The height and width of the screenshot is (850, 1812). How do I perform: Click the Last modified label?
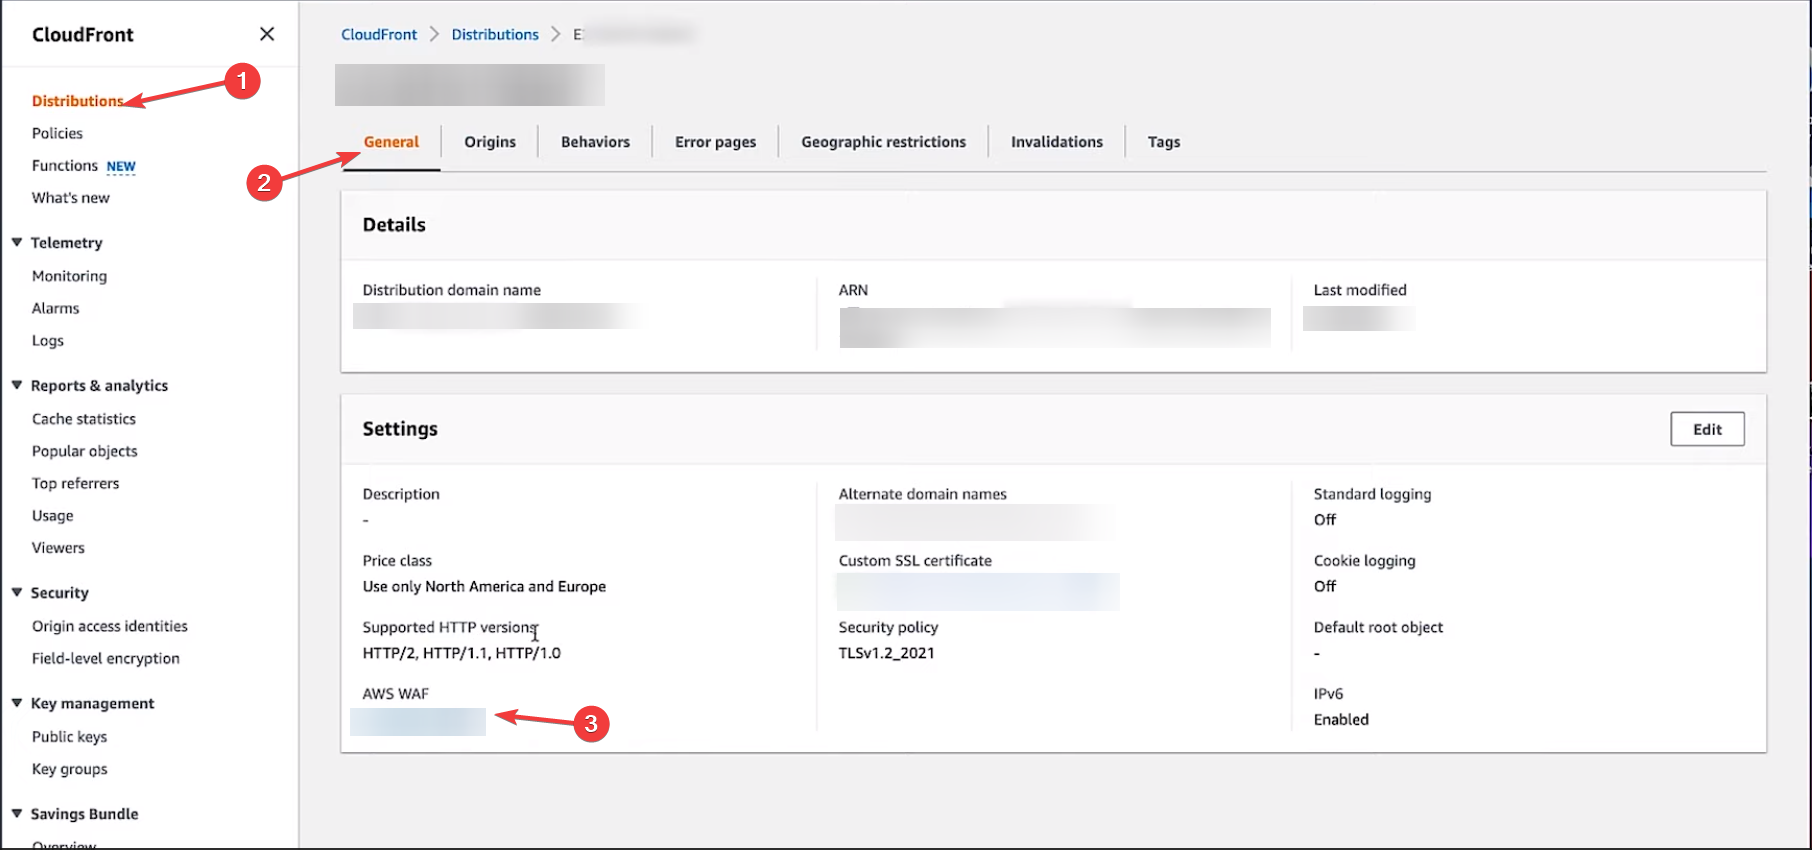pos(1360,290)
